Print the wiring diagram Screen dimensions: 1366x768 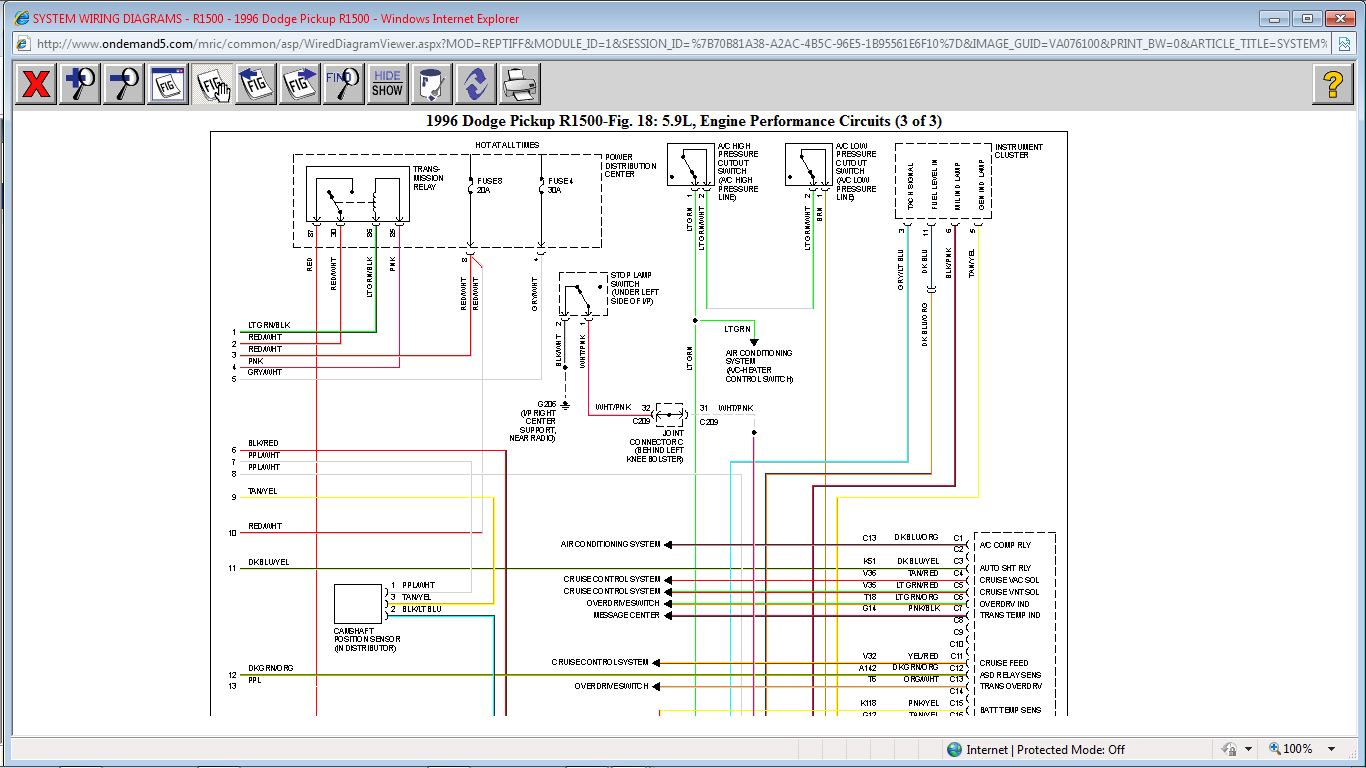[x=520, y=84]
